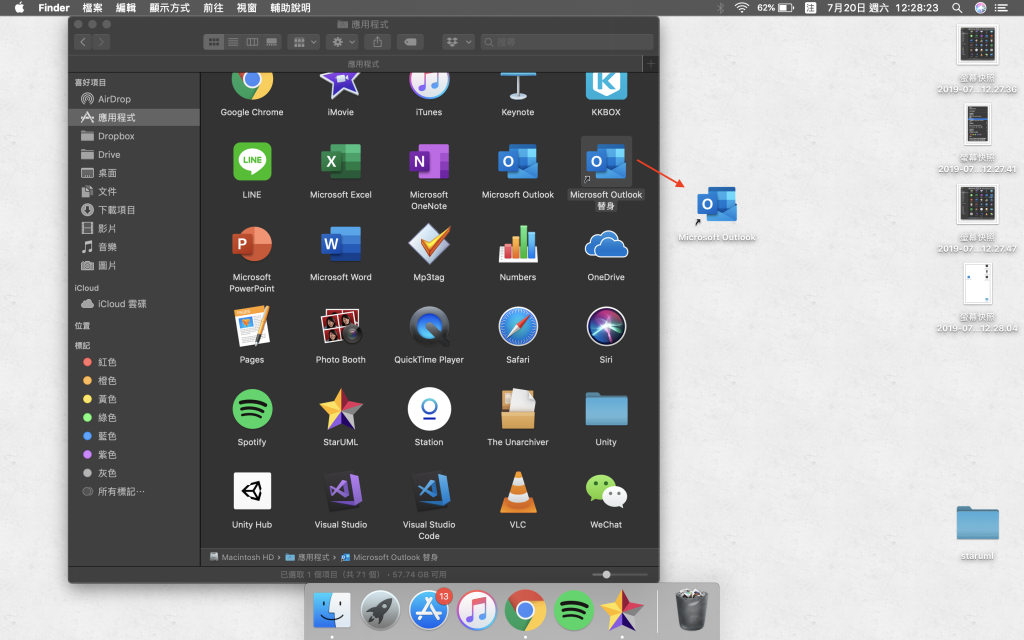
Task: Select the Microsoft Outlook 替身 alias icon
Action: tap(606, 161)
